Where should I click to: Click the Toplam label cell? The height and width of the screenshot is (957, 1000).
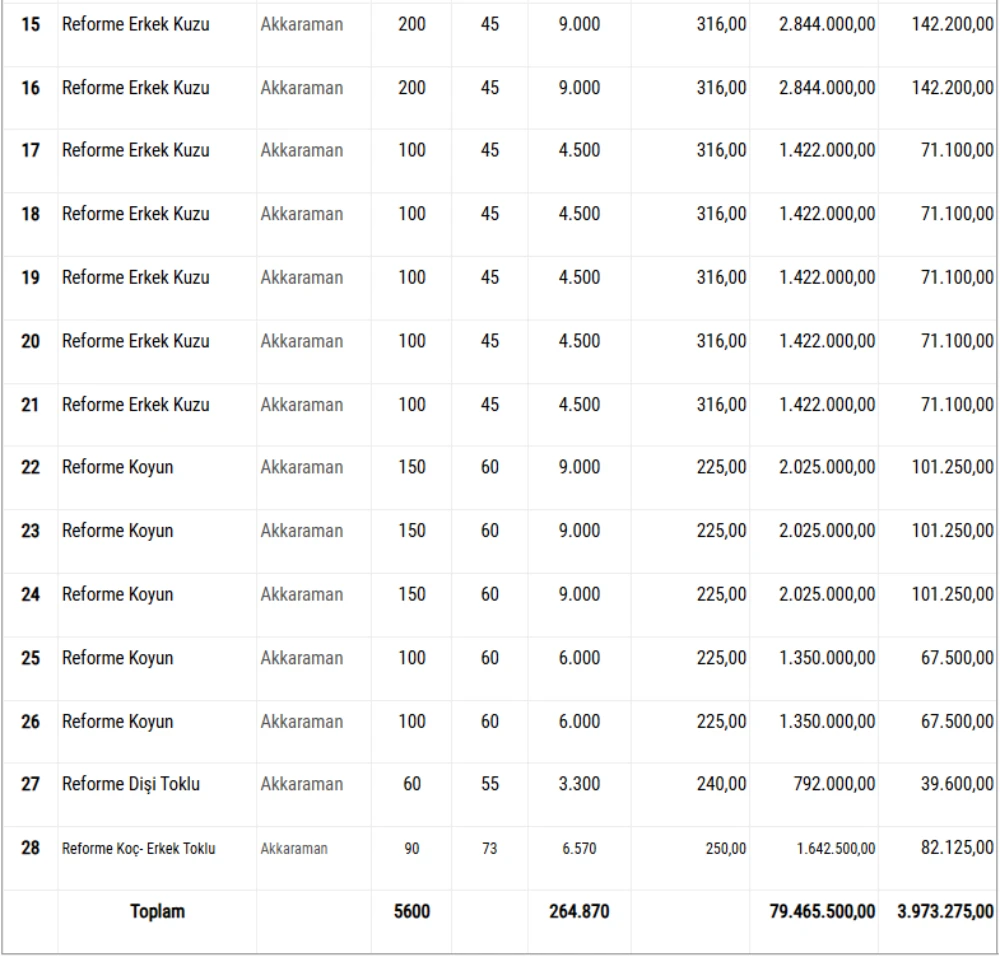(158, 912)
